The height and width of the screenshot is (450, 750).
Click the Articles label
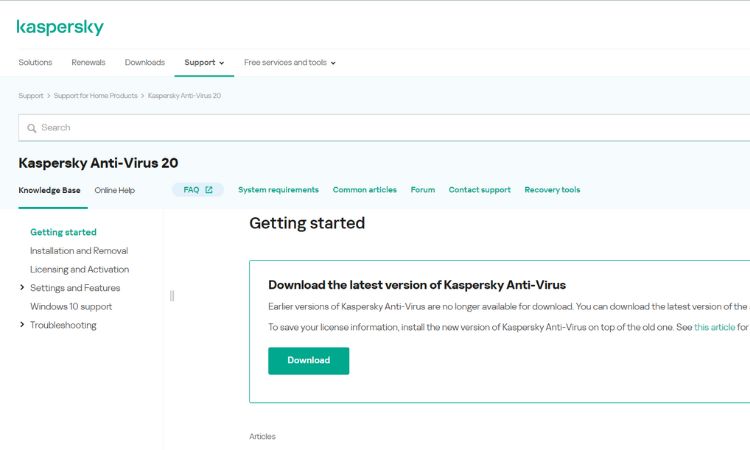[262, 437]
